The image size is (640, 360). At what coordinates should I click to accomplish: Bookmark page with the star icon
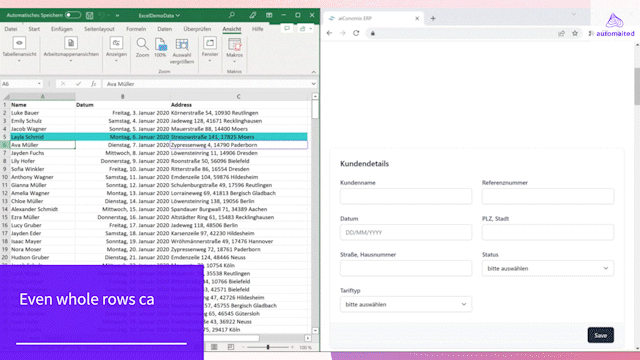click(575, 33)
